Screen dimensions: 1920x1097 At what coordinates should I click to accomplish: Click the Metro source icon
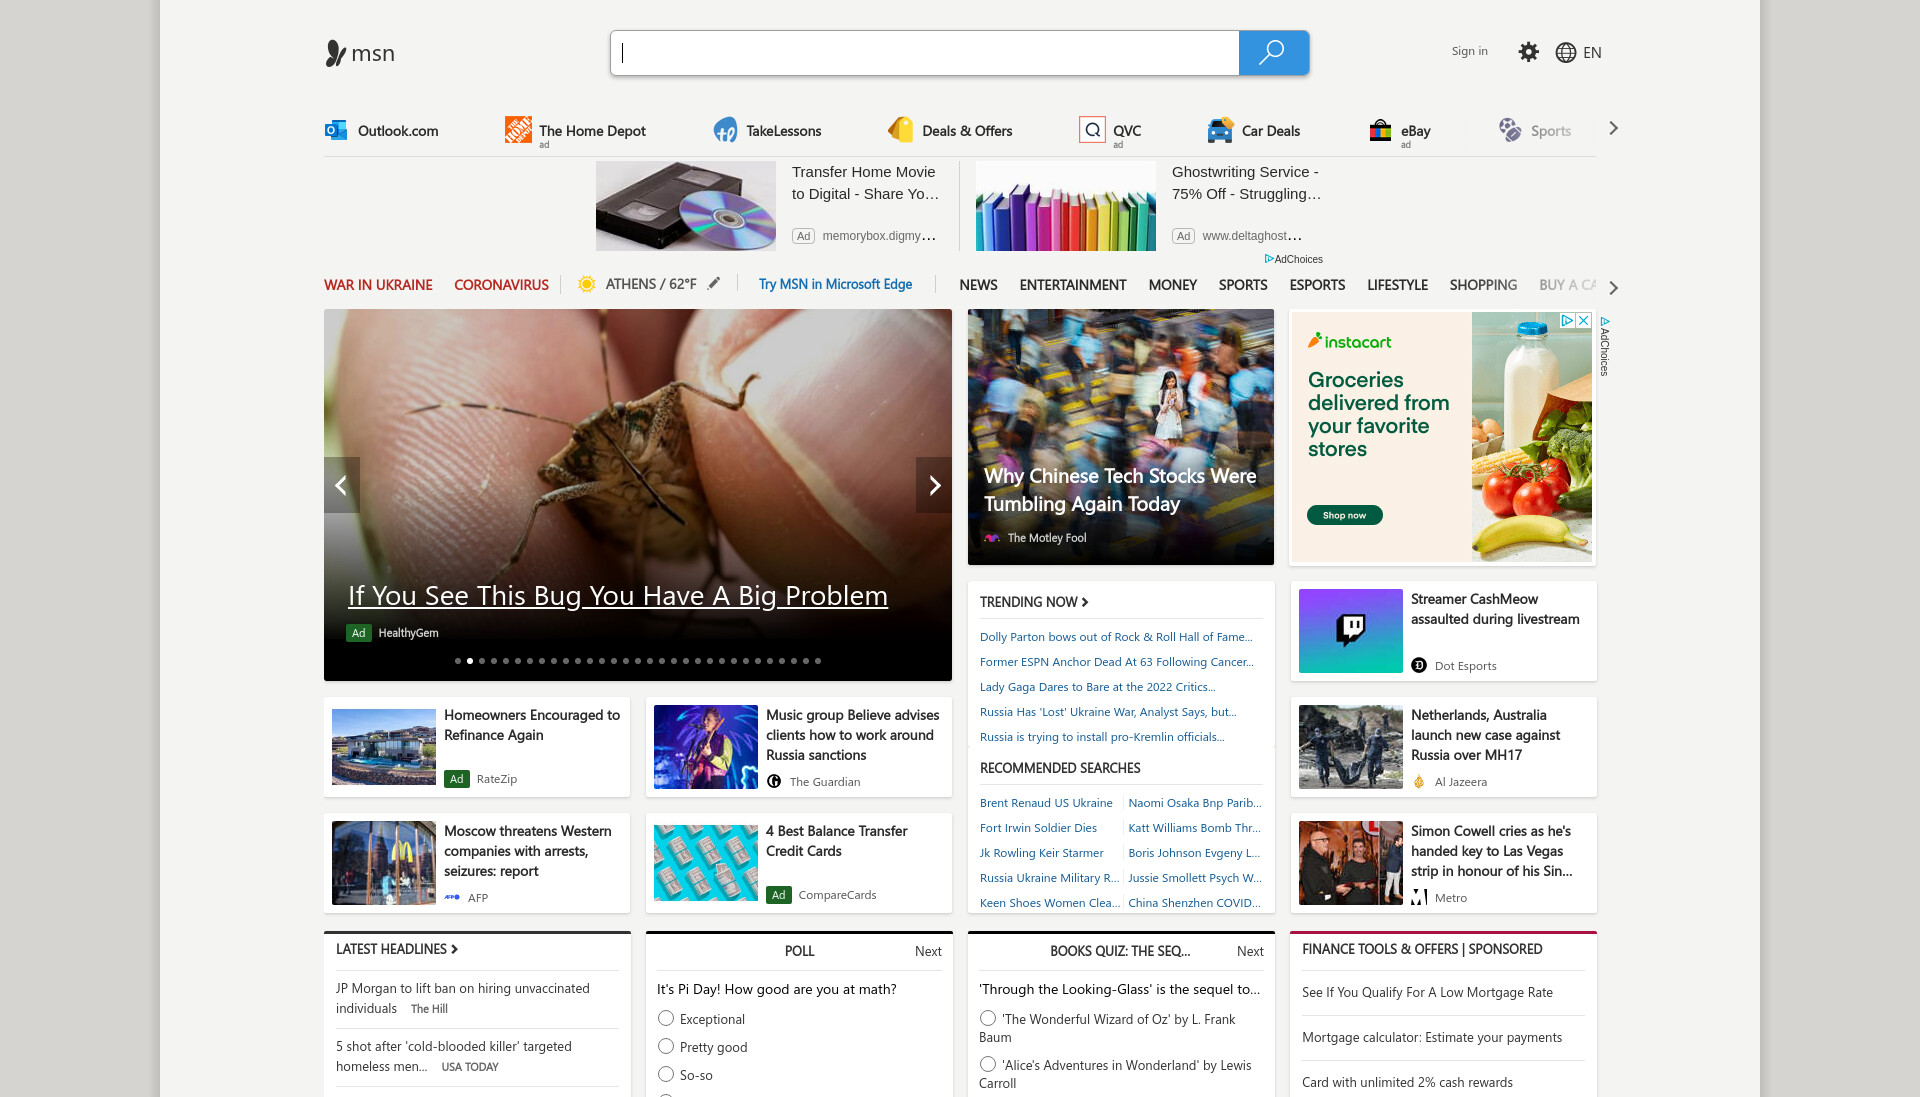1419,897
